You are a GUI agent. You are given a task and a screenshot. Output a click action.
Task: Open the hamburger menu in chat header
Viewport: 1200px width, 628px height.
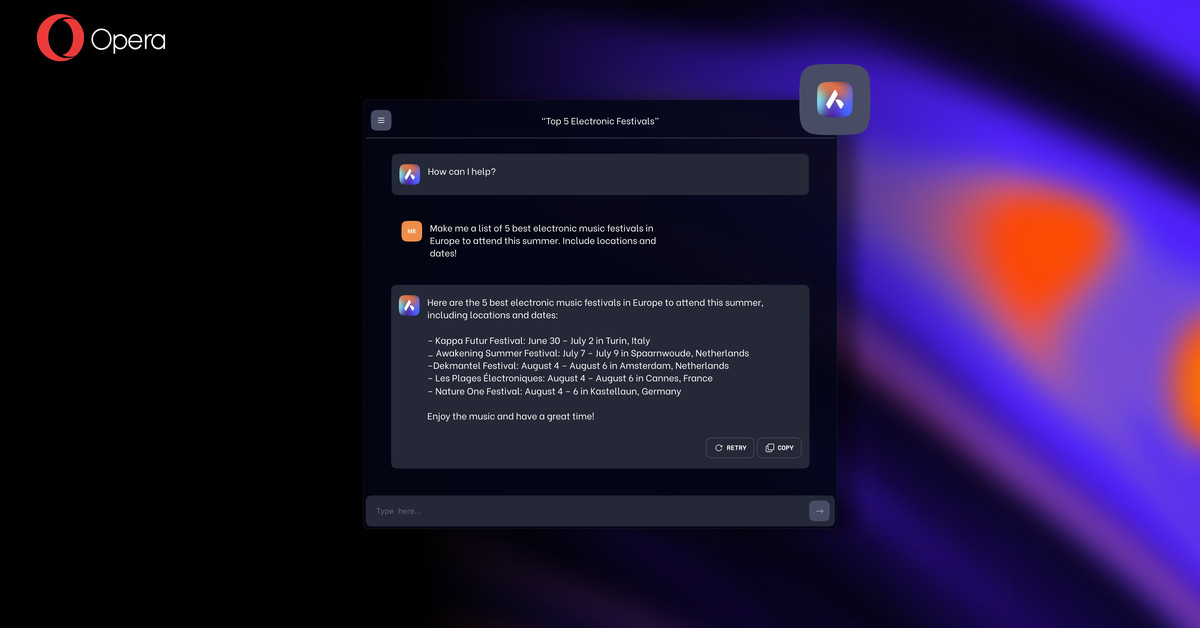pyautogui.click(x=381, y=120)
